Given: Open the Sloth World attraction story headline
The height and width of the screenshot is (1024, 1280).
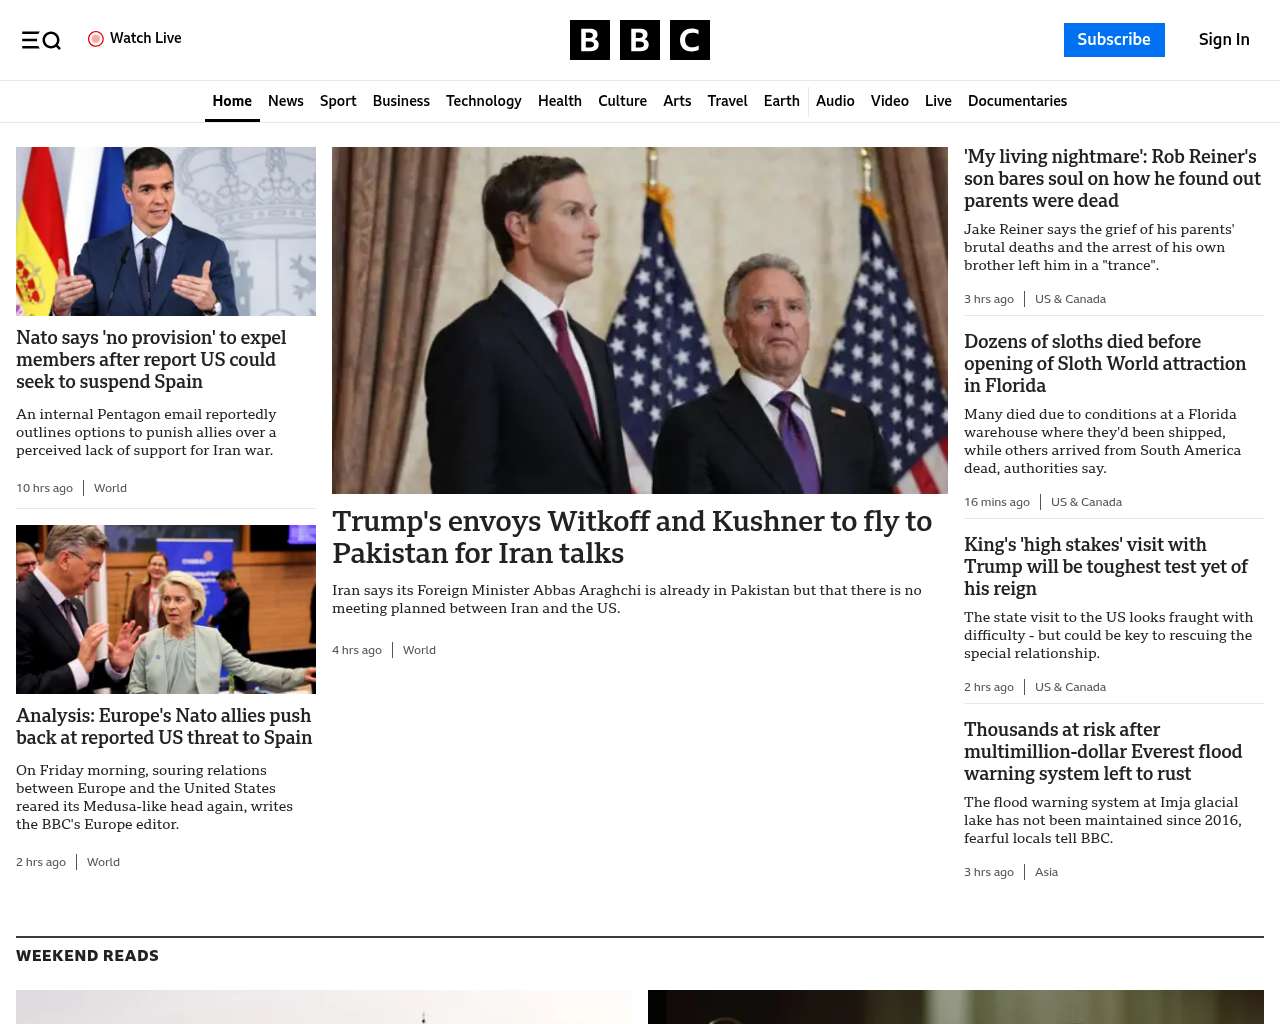Looking at the screenshot, I should click(1105, 364).
